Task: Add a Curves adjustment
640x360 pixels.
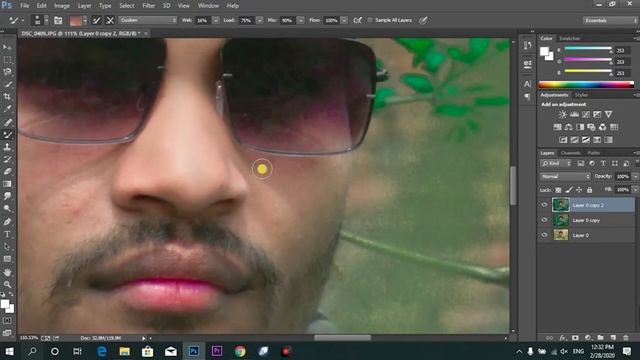Action: click(x=586, y=115)
